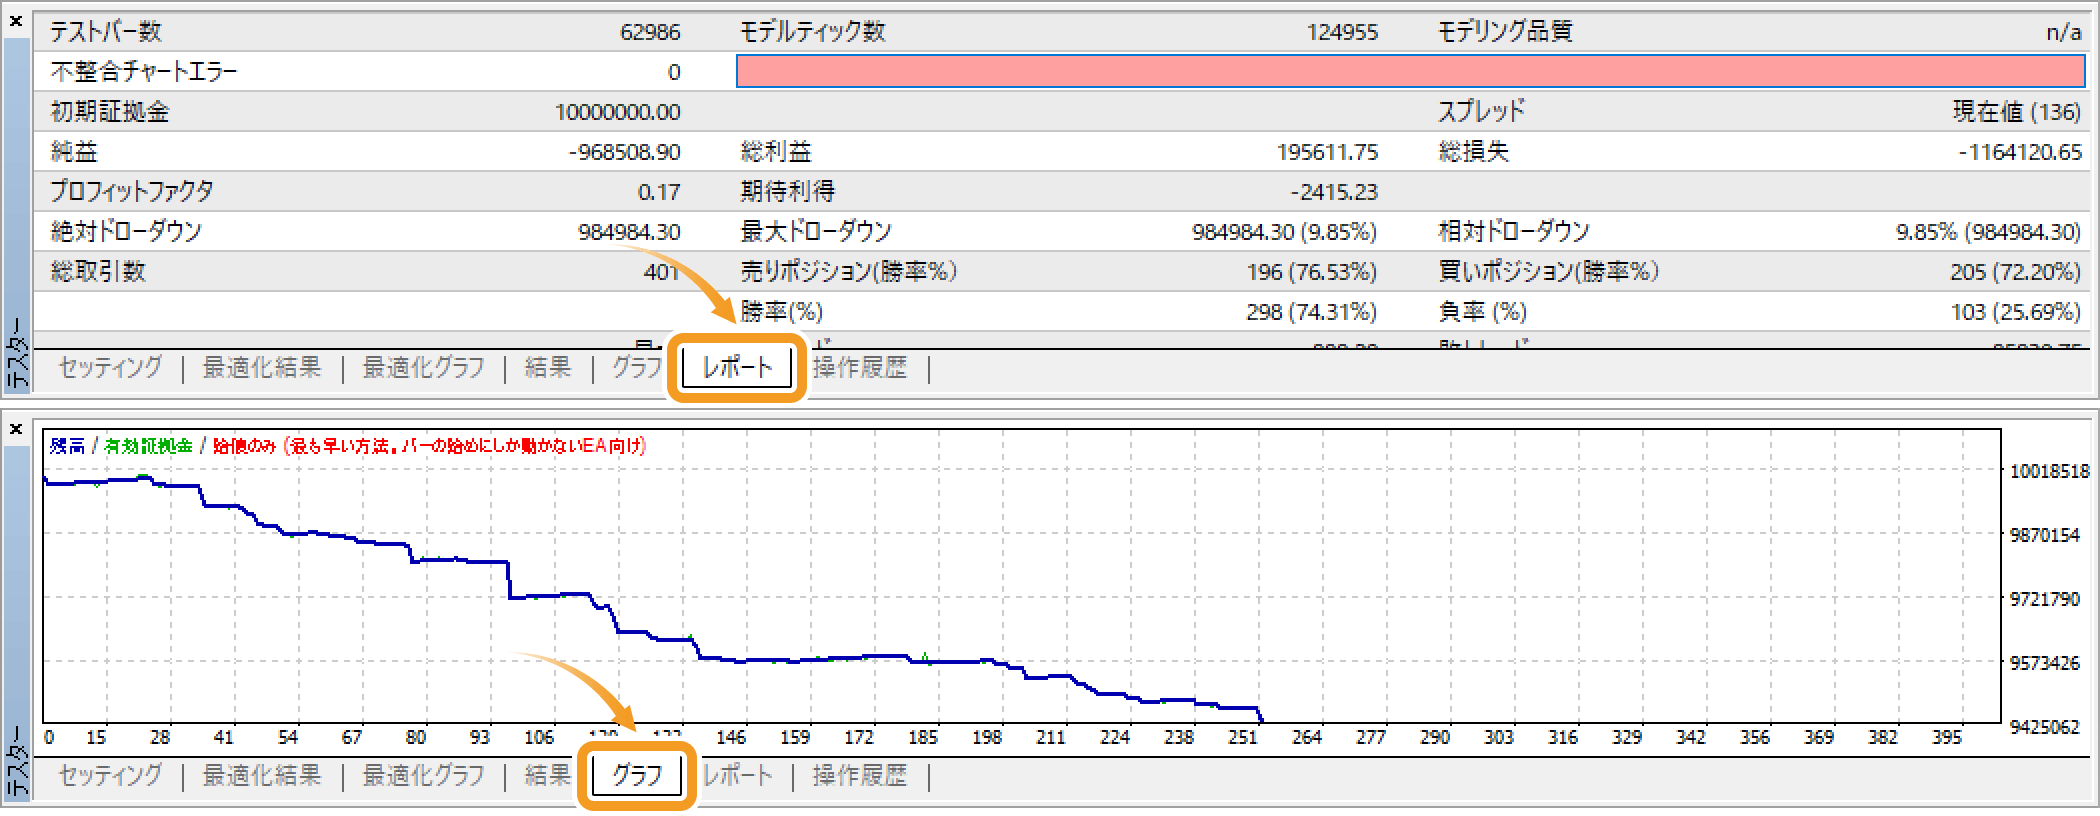Open レポート tab in lower panel
The image size is (2100, 816).
pyautogui.click(x=737, y=775)
